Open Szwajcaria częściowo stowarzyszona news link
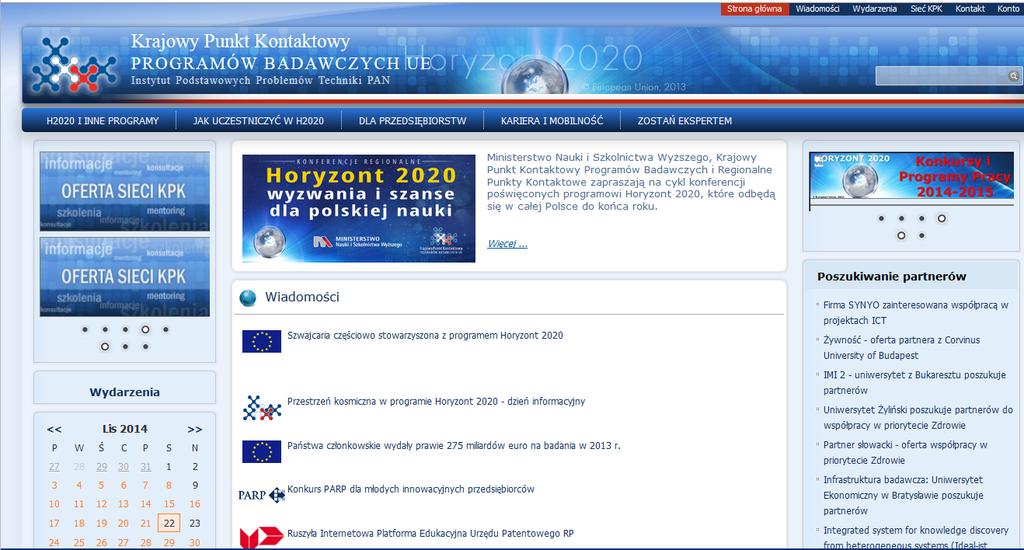The width and height of the screenshot is (1024, 550). coord(425,336)
